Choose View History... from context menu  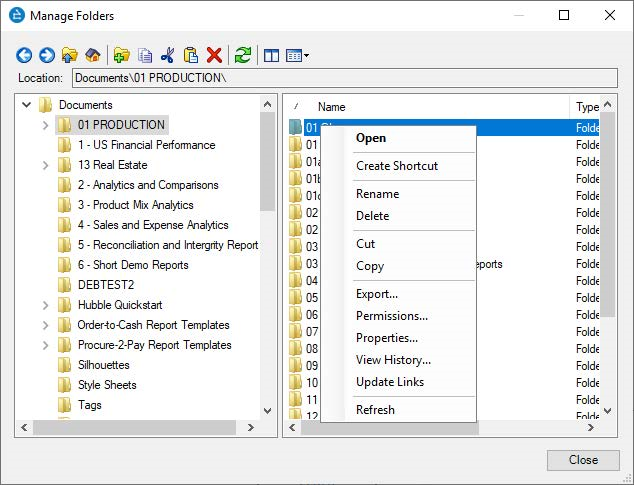pyautogui.click(x=393, y=360)
